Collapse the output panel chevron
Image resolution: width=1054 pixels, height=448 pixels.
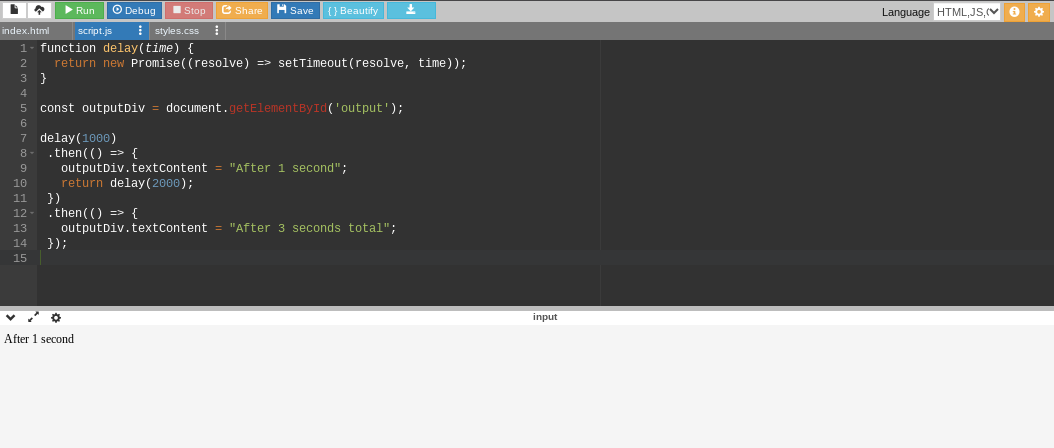click(x=10, y=318)
